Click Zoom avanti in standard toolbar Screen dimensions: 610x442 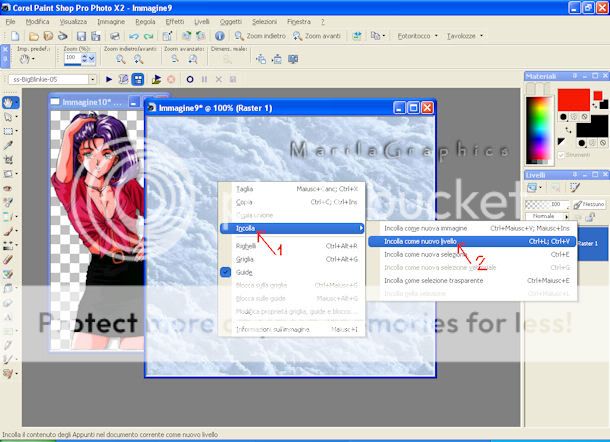317,36
